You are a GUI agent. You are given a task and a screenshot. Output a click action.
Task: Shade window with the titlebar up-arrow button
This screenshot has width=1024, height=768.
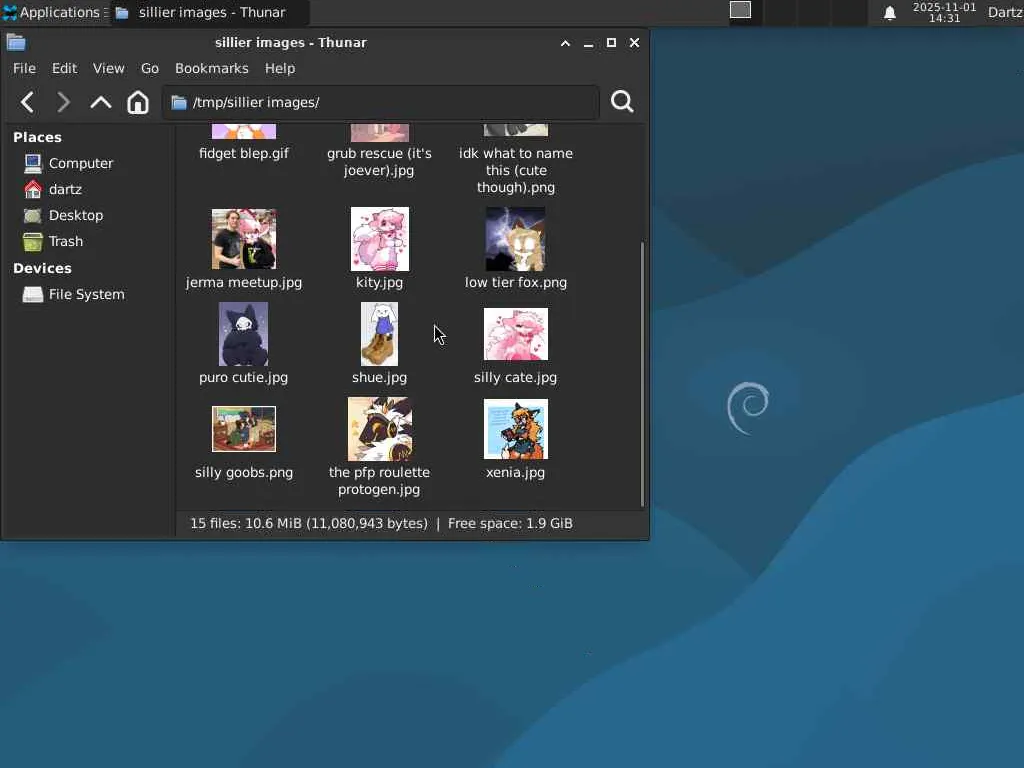click(x=566, y=43)
